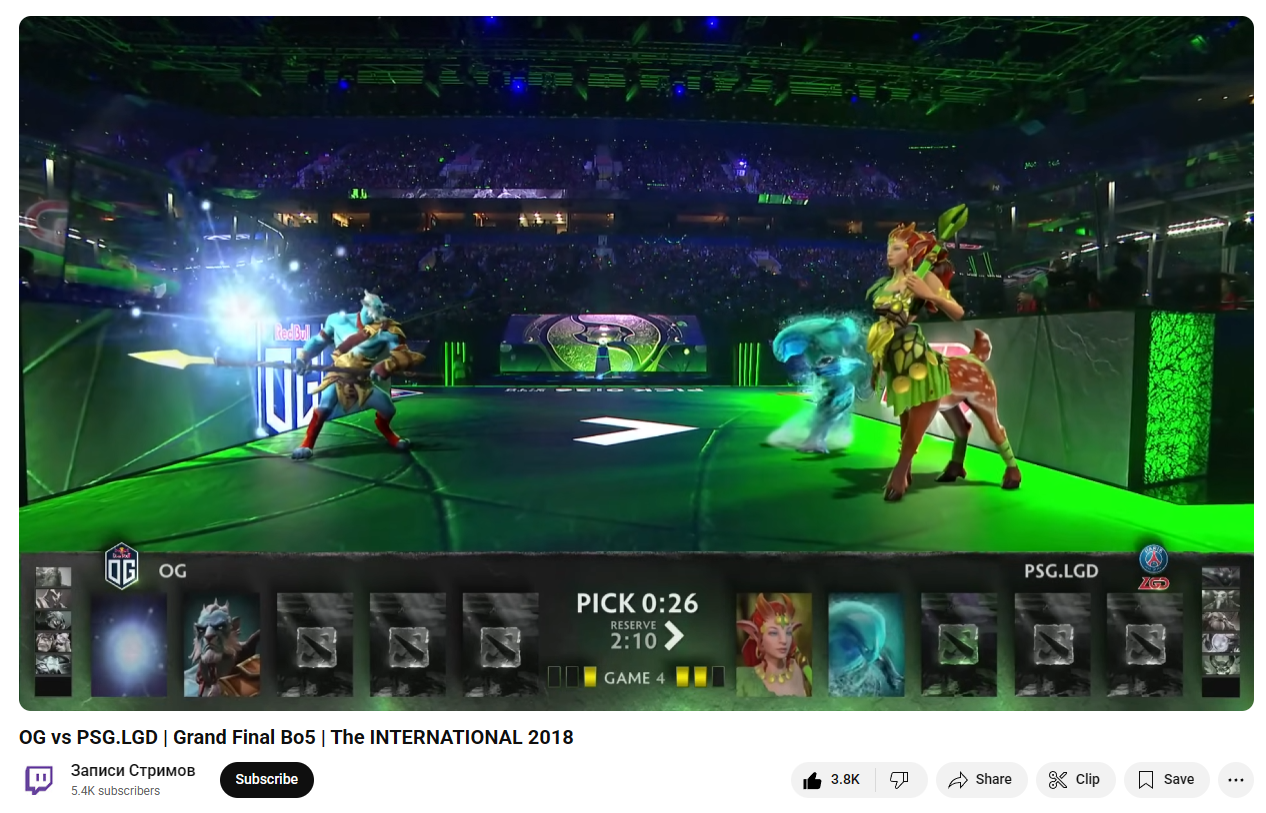Subscribe to the channel
Viewport: 1266px width, 813px height.
(267, 780)
